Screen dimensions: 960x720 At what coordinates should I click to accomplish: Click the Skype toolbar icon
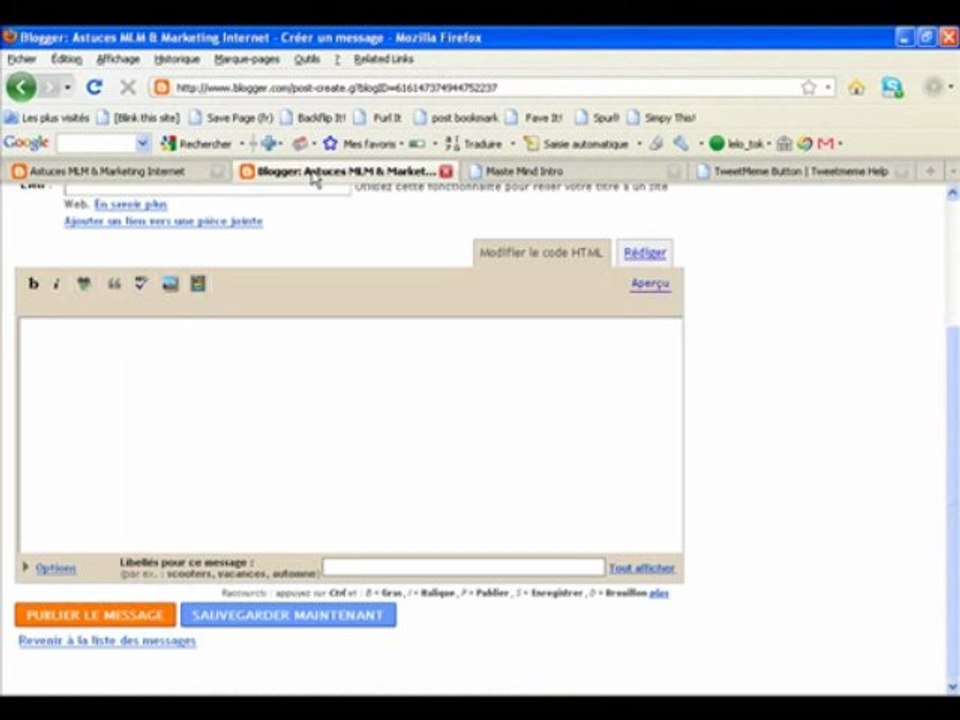(892, 88)
